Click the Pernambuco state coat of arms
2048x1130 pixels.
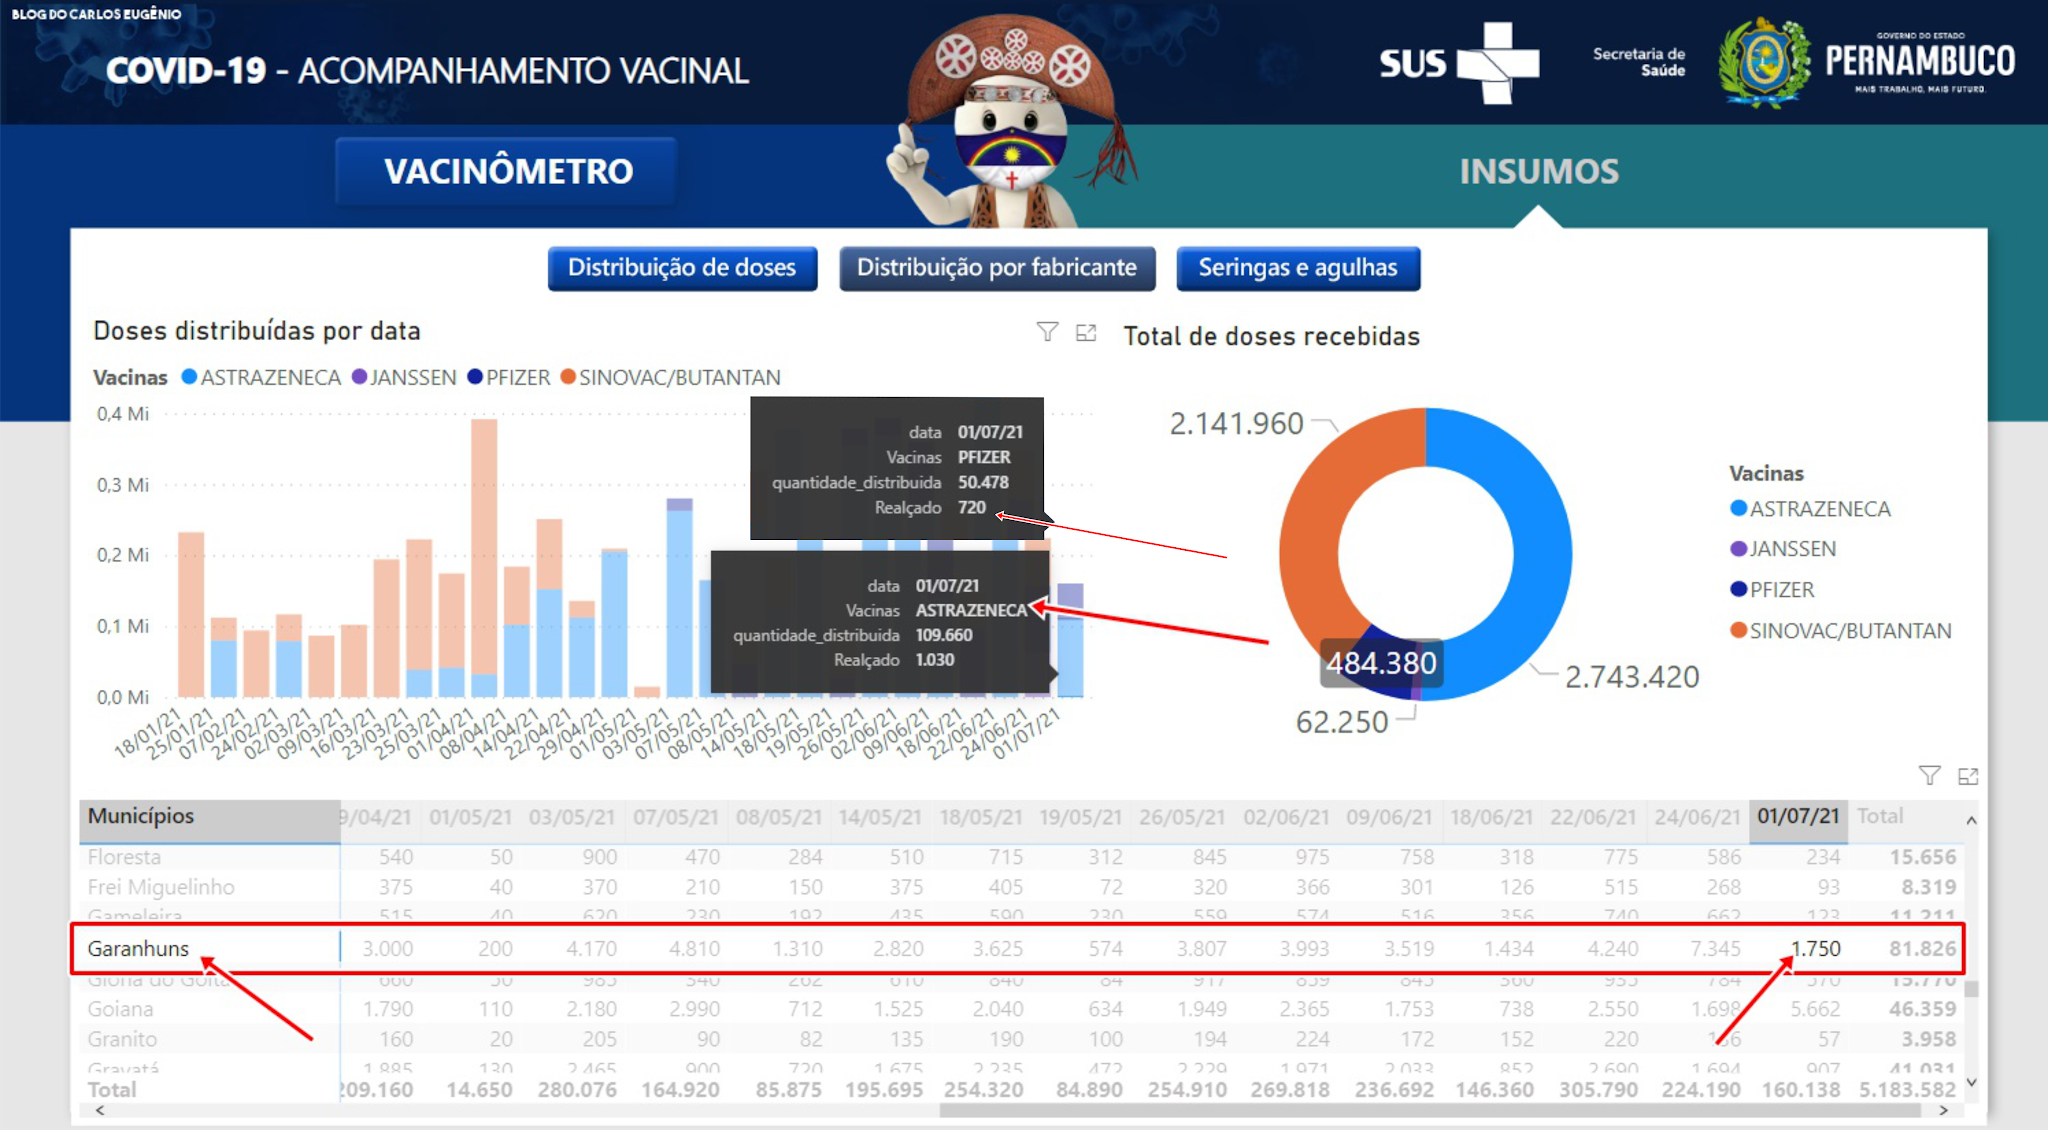click(x=1764, y=62)
